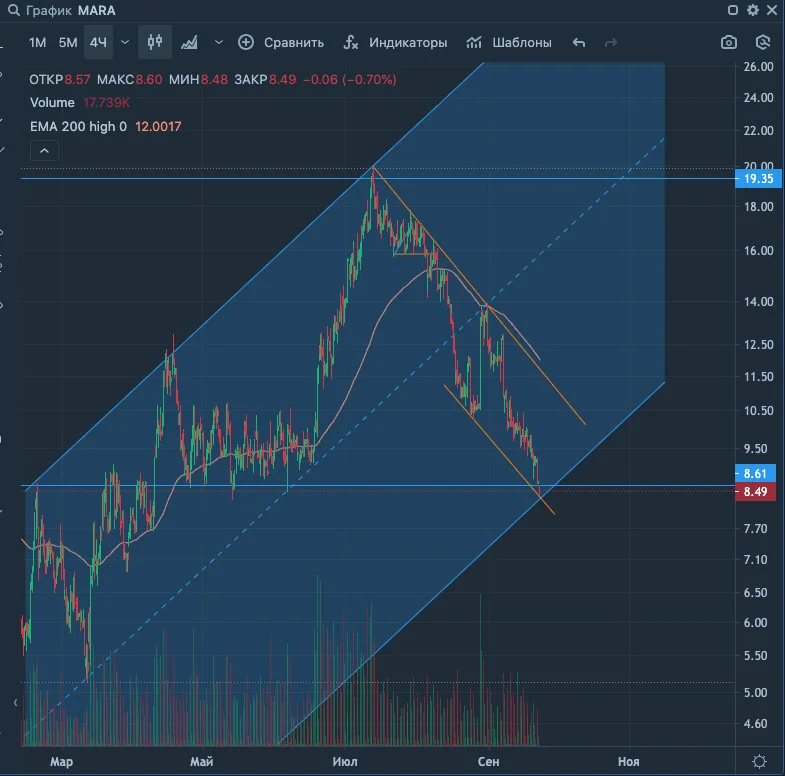
Task: Click the МАКС 8.60 high value
Action: click(130, 80)
